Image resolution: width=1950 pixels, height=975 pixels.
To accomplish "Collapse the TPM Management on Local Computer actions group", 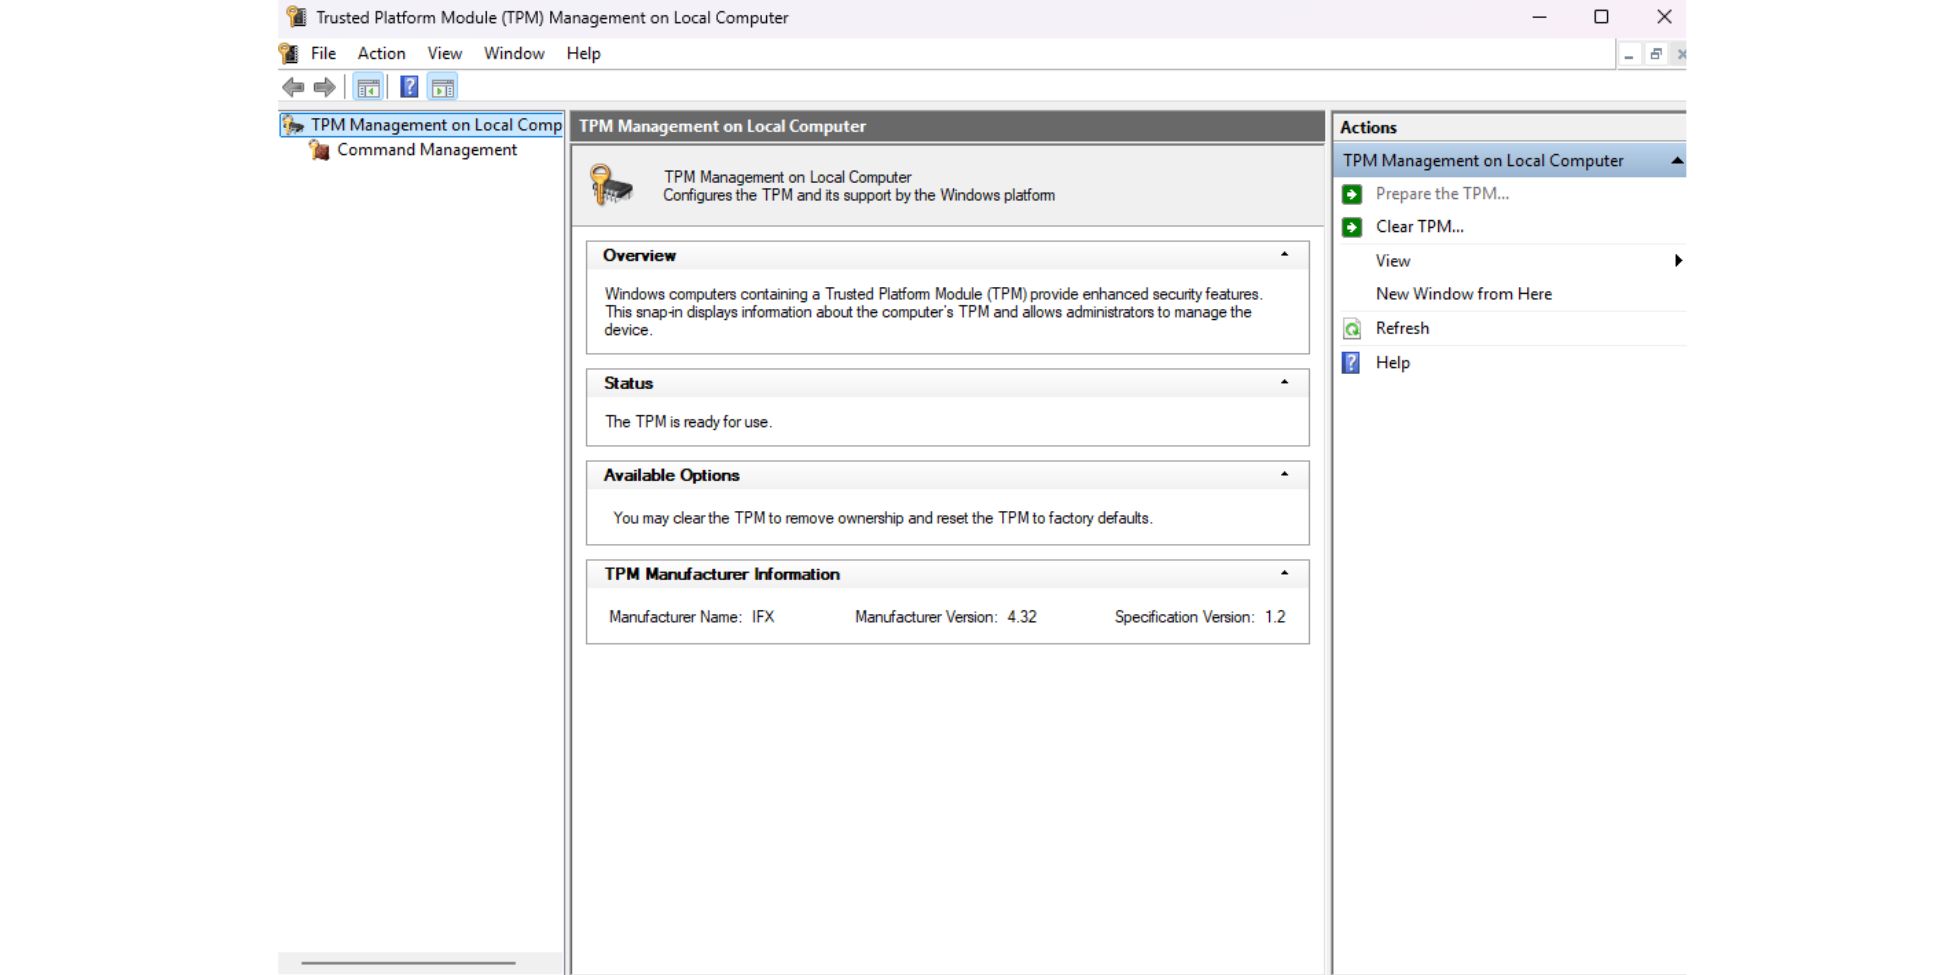I will click(x=1678, y=159).
